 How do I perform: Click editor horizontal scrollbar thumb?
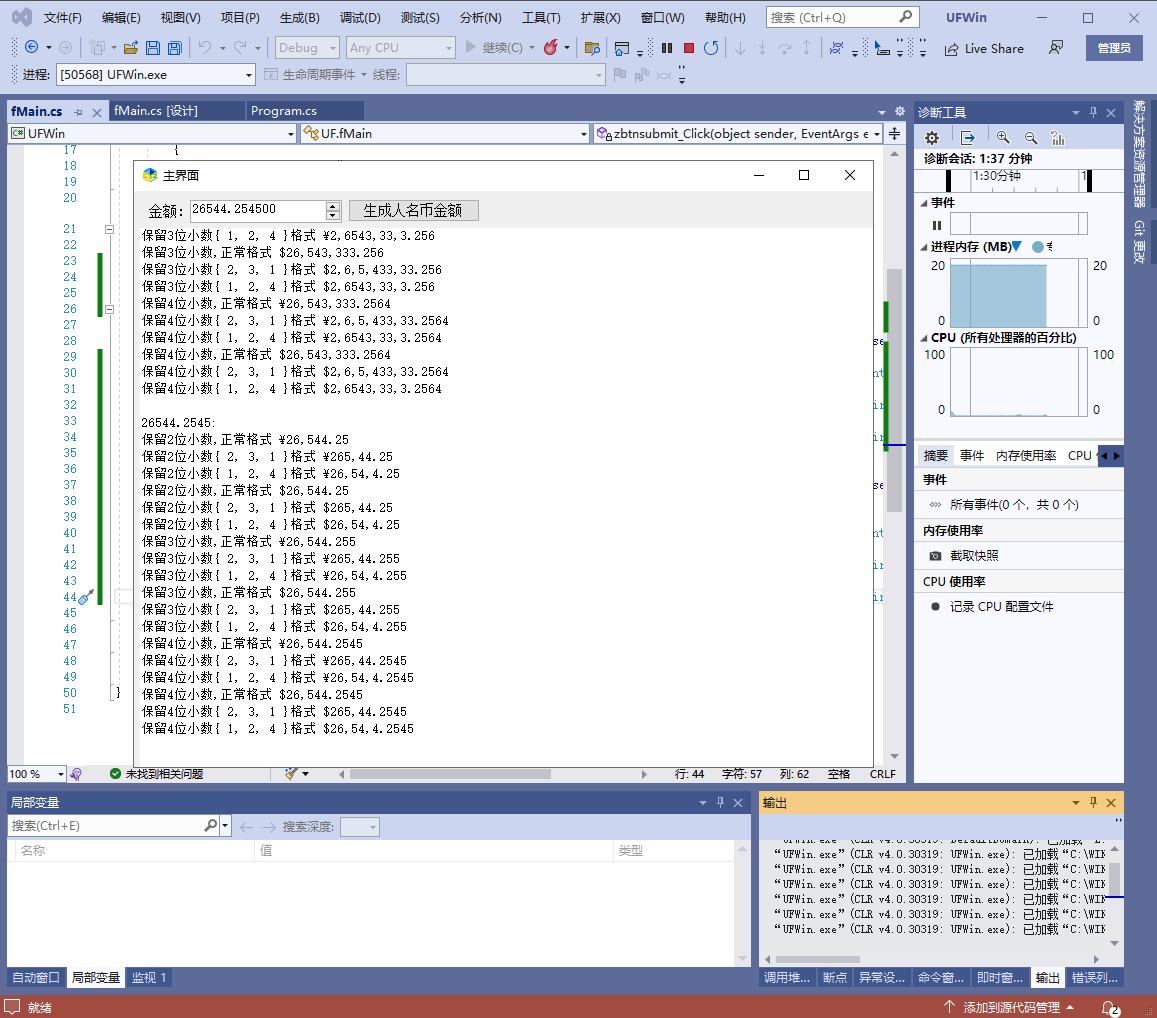pos(450,774)
